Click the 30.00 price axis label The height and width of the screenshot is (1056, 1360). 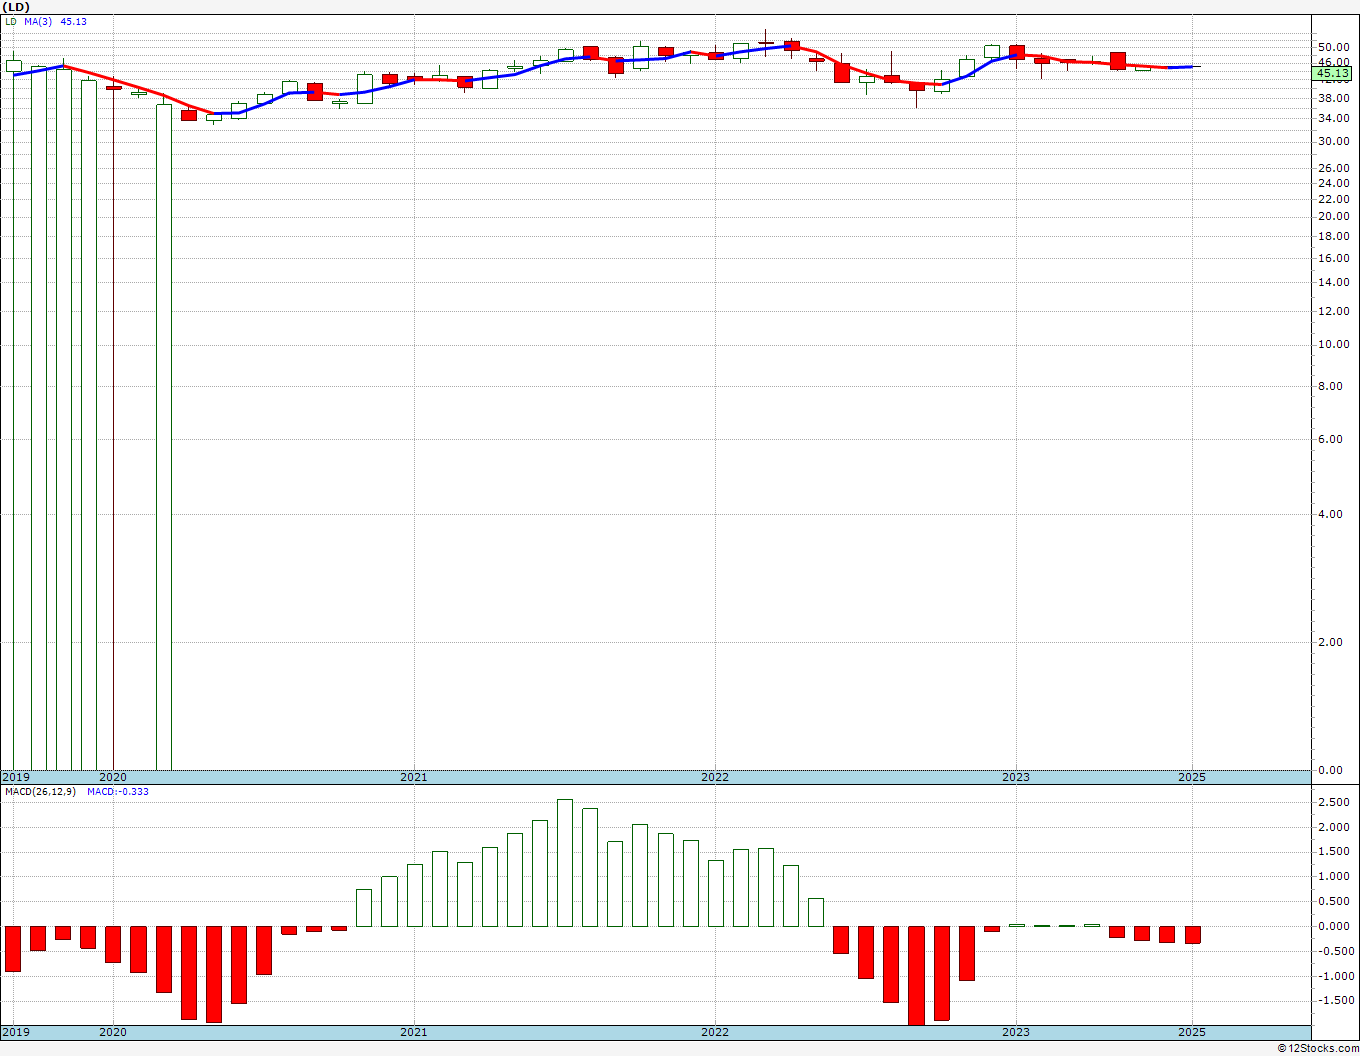pos(1334,141)
